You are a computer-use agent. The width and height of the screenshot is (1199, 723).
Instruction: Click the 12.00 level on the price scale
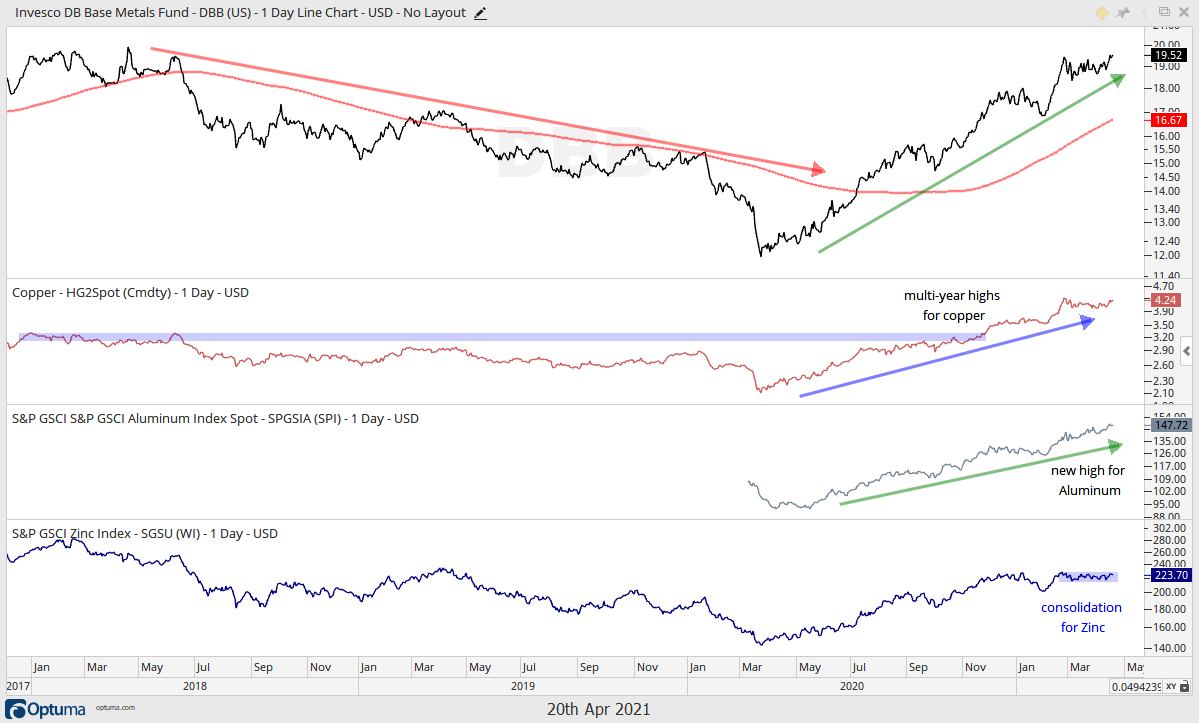click(x=1166, y=256)
